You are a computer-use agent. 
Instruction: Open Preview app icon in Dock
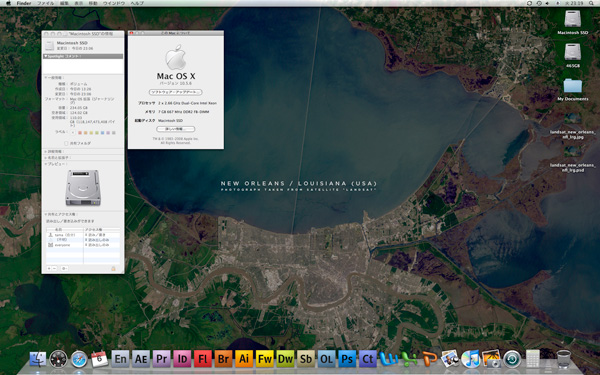[x=450, y=359]
